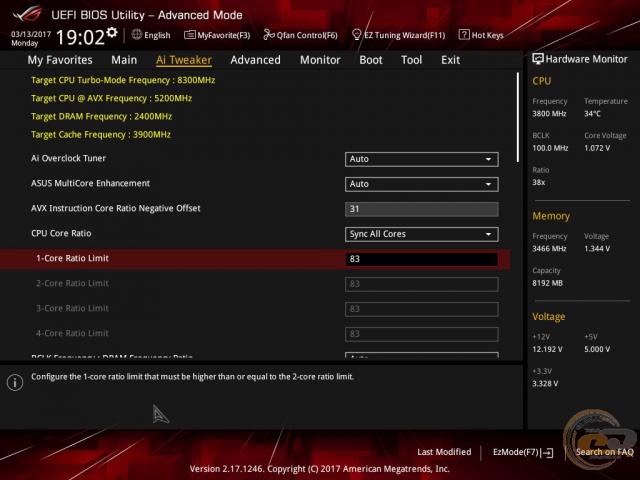640x480 pixels.
Task: Click the 3.328 V reading
Action: [545, 384]
